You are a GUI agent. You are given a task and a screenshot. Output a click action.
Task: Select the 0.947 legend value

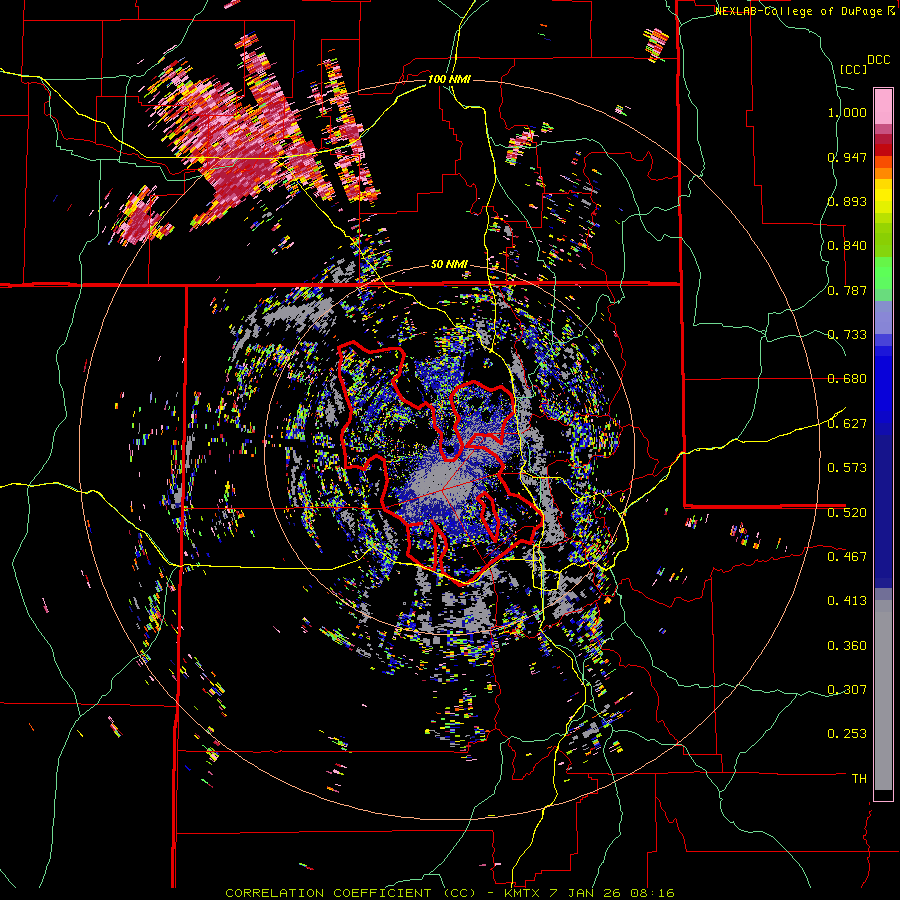(847, 157)
